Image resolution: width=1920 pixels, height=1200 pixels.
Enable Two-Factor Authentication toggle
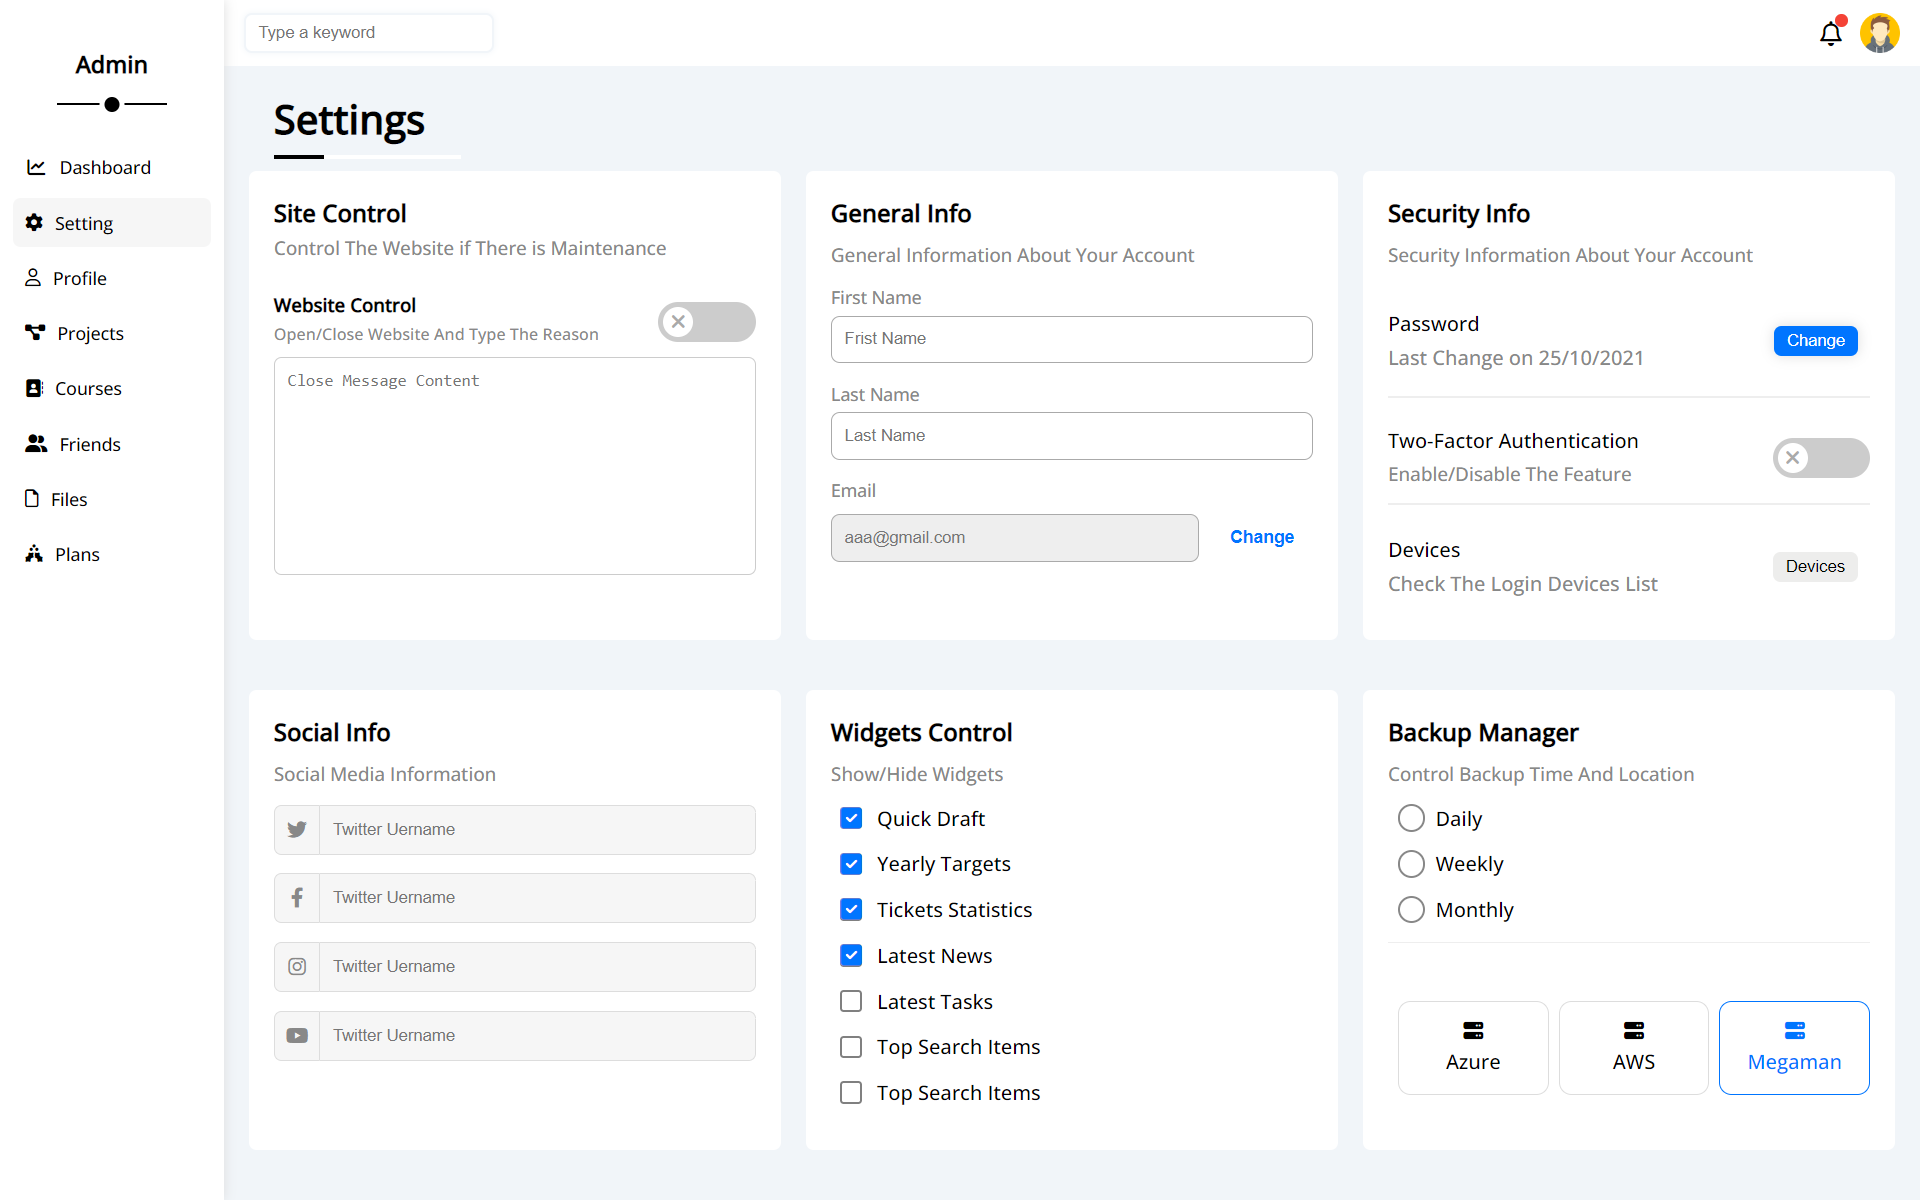coord(1820,458)
